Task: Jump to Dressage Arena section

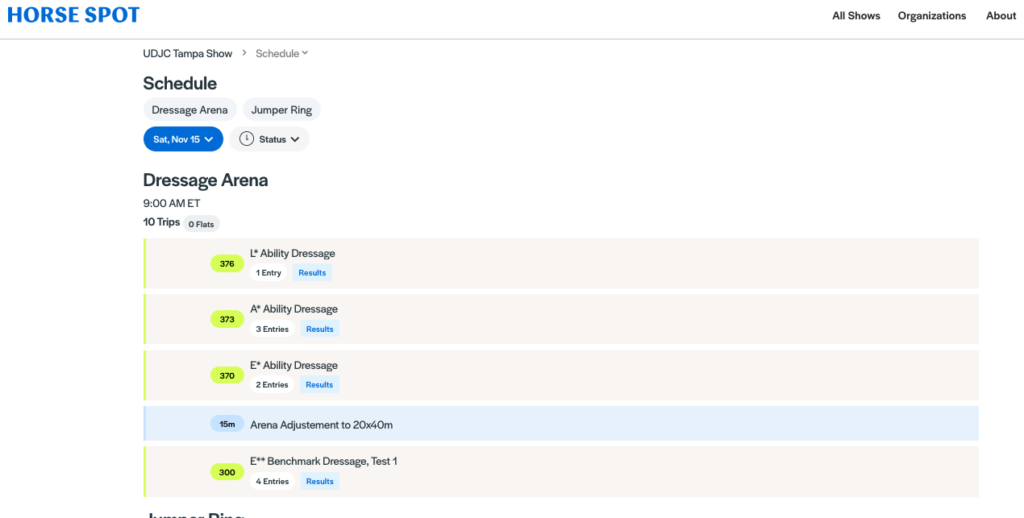Action: pos(190,110)
